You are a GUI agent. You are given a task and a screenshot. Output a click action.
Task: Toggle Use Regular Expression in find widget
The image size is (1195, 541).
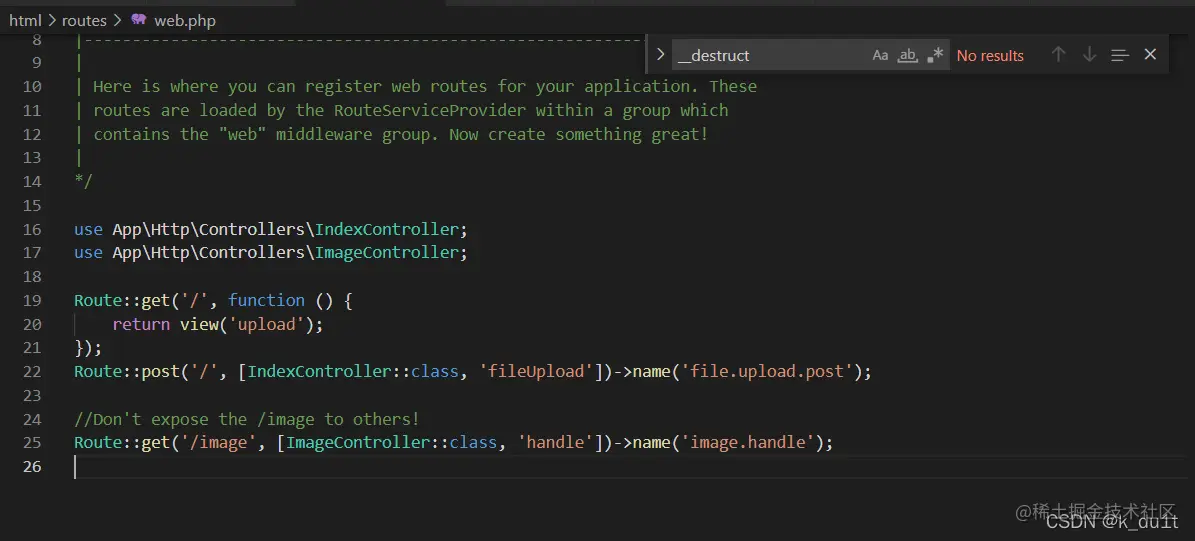coord(935,55)
